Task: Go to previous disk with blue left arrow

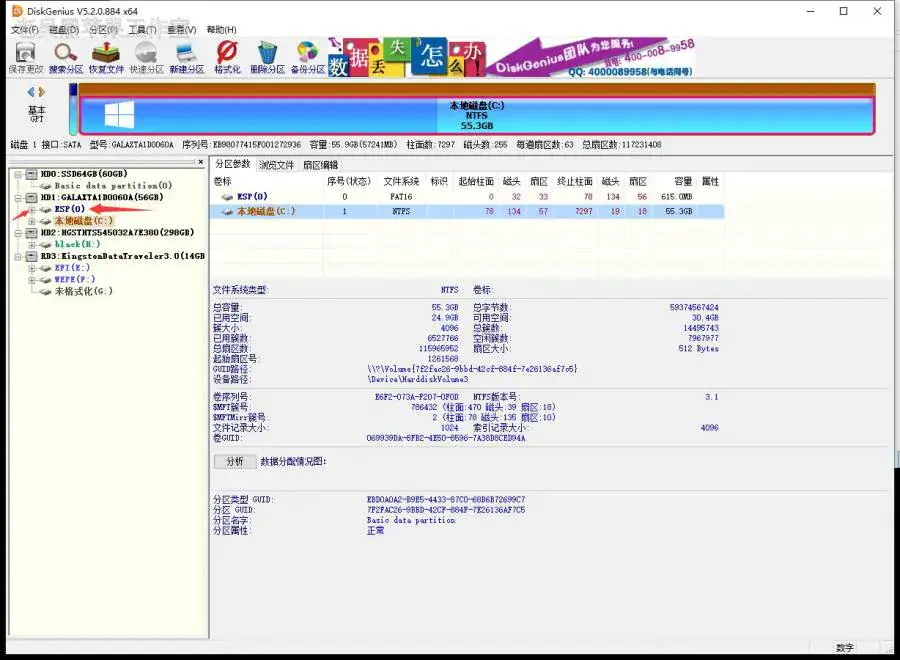Action: tap(31, 92)
